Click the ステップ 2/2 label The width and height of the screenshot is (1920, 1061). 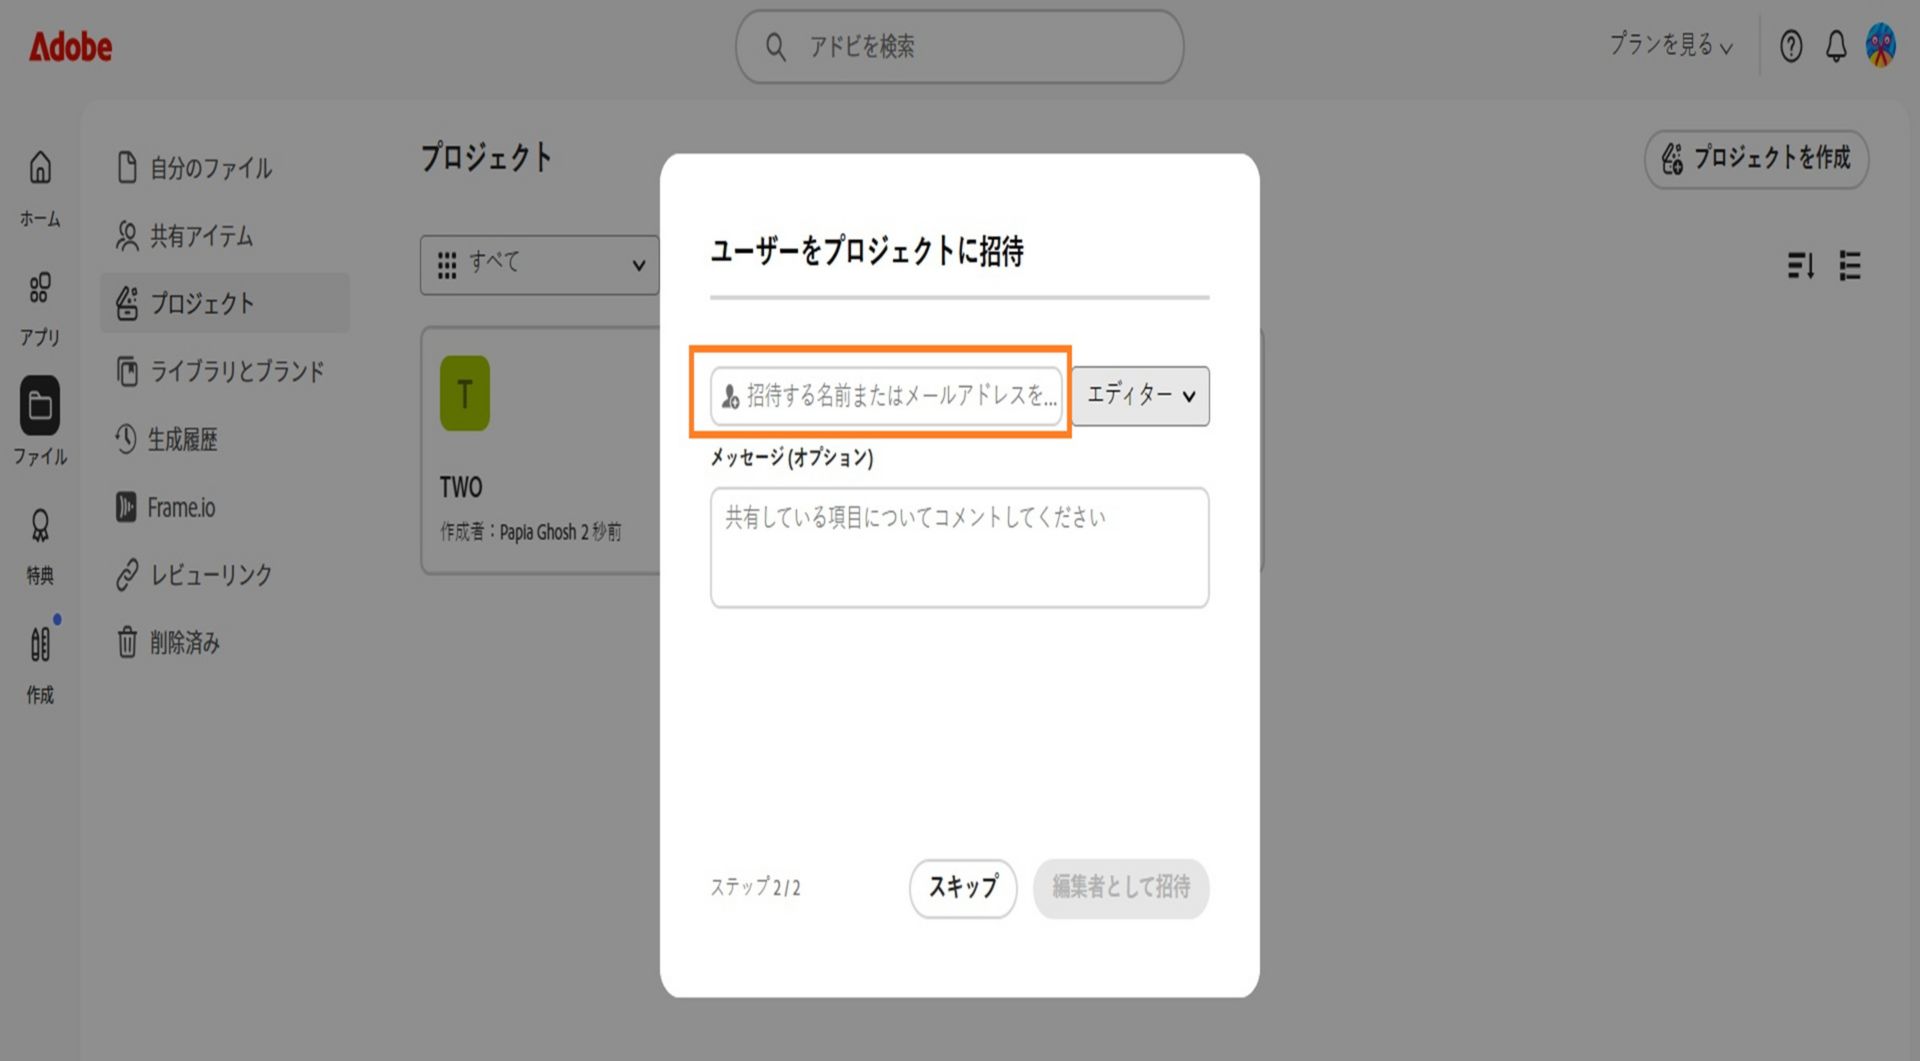coord(756,888)
